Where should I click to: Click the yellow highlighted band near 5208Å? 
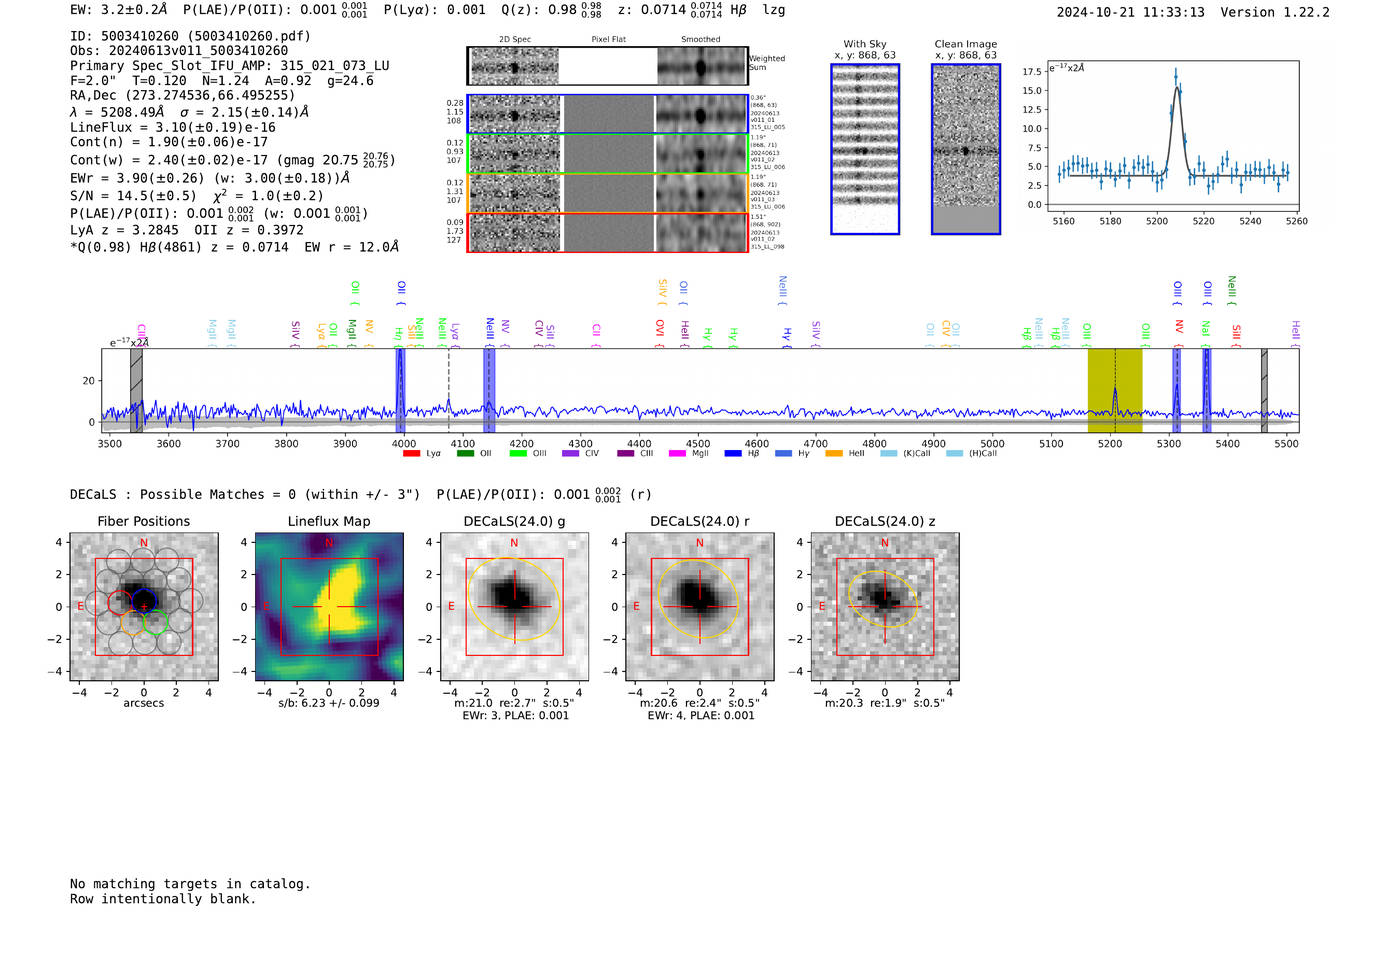(x=1115, y=390)
